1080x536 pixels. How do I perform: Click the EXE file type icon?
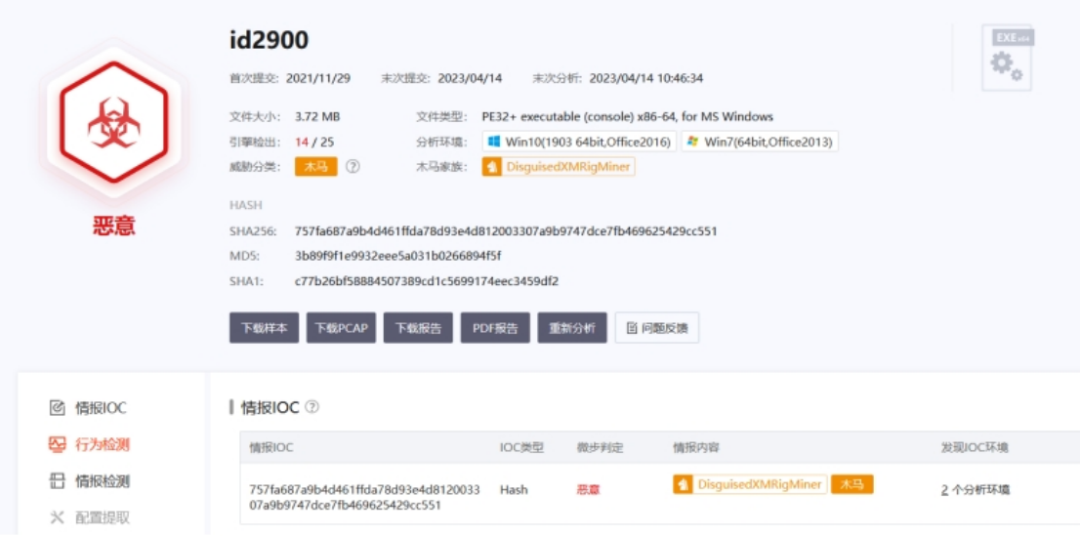click(x=1006, y=59)
